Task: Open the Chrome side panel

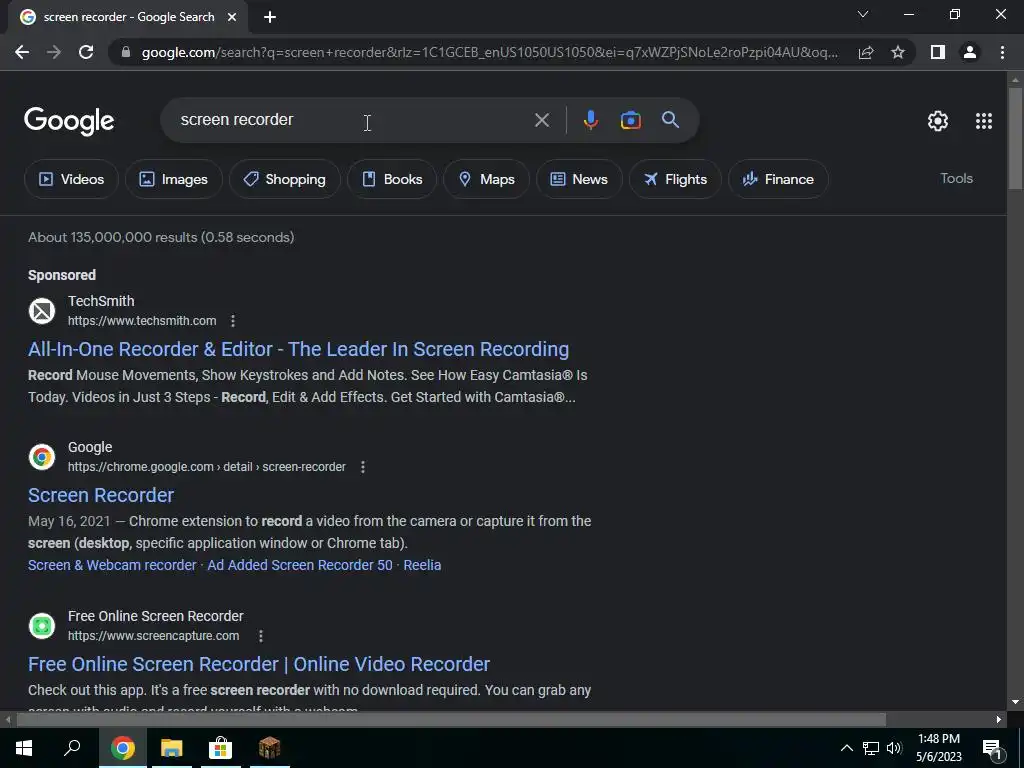Action: (938, 52)
